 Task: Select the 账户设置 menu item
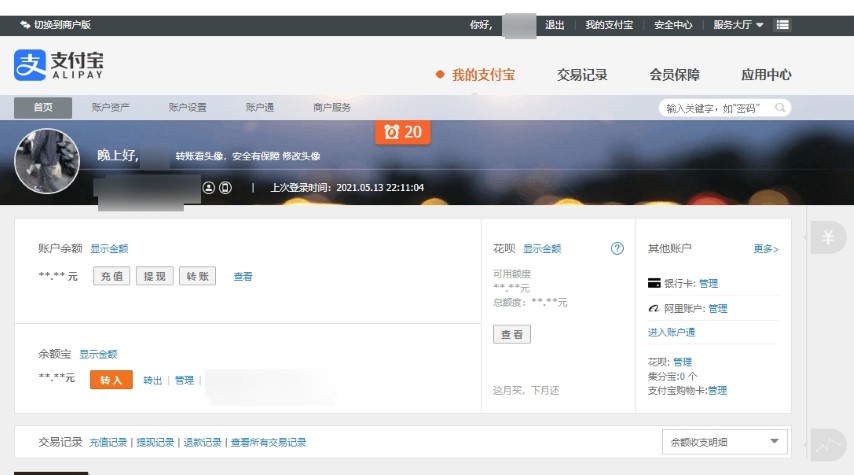coord(187,108)
